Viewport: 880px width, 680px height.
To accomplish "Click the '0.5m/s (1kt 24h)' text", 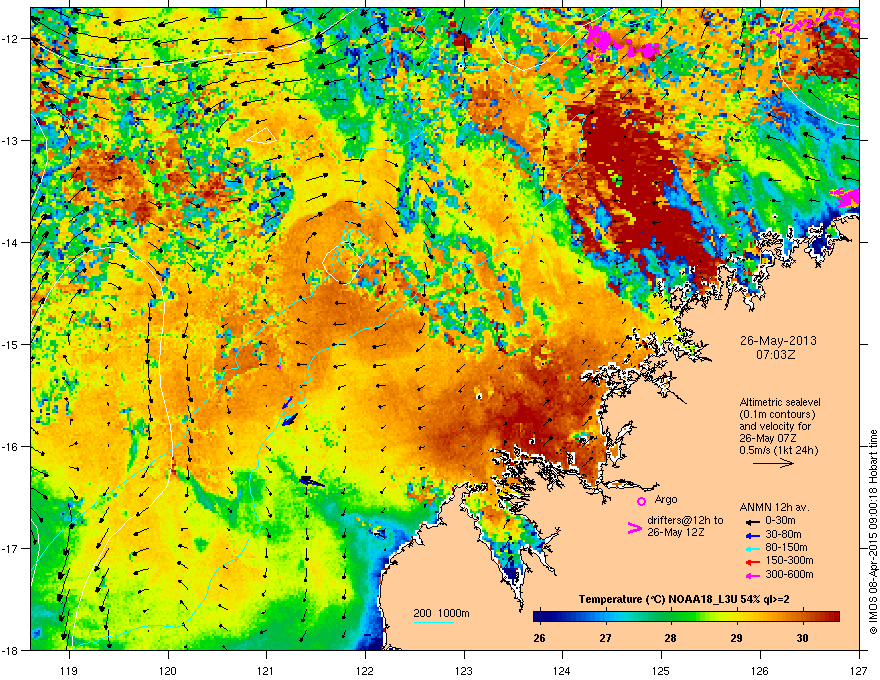I will 778,450.
